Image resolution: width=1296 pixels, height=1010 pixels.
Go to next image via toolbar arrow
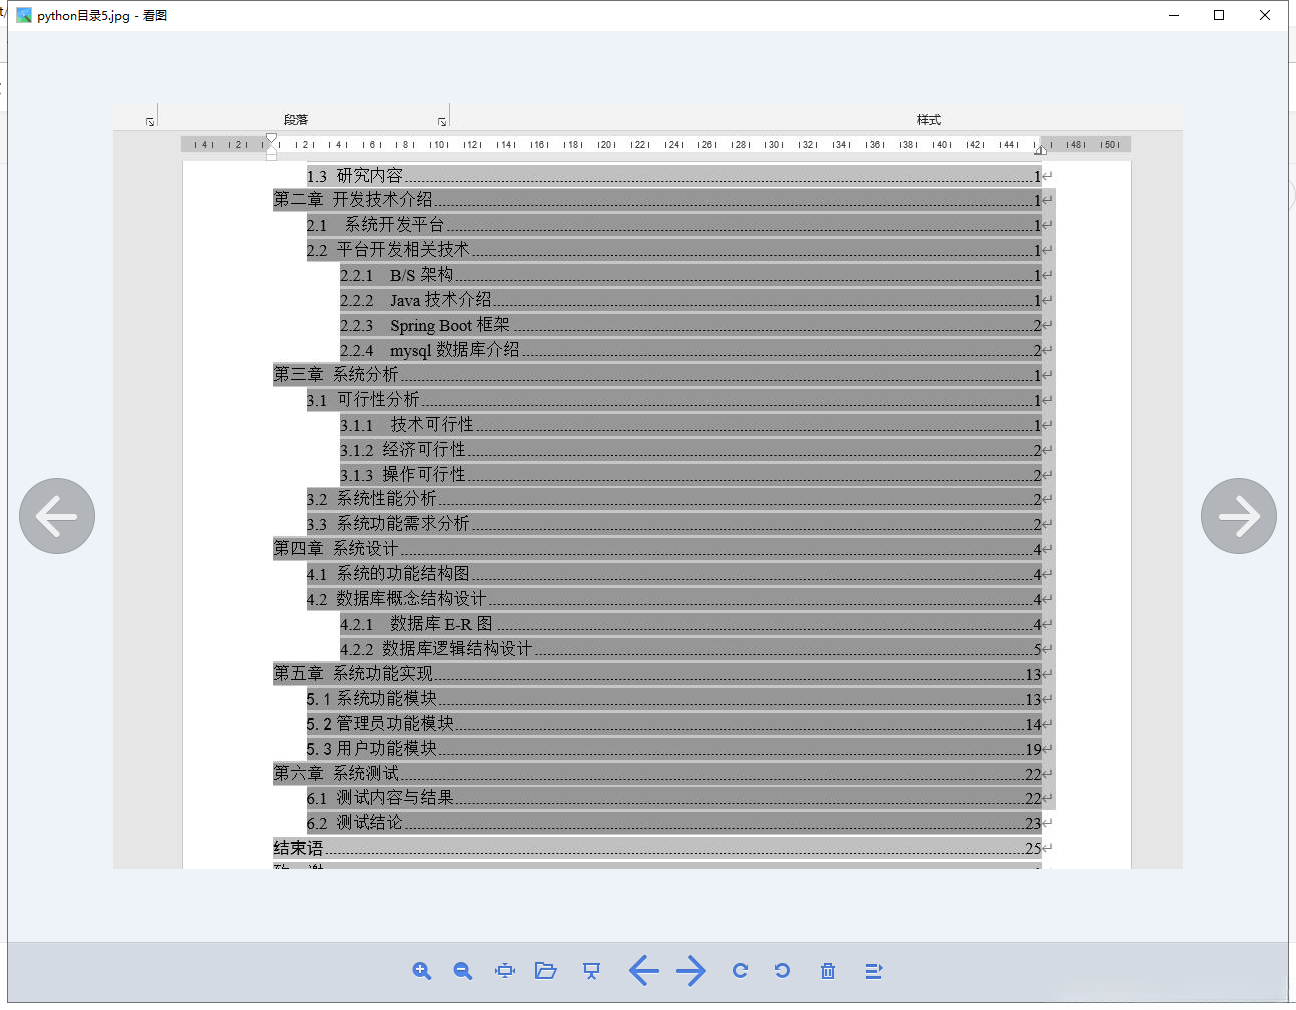tap(691, 971)
